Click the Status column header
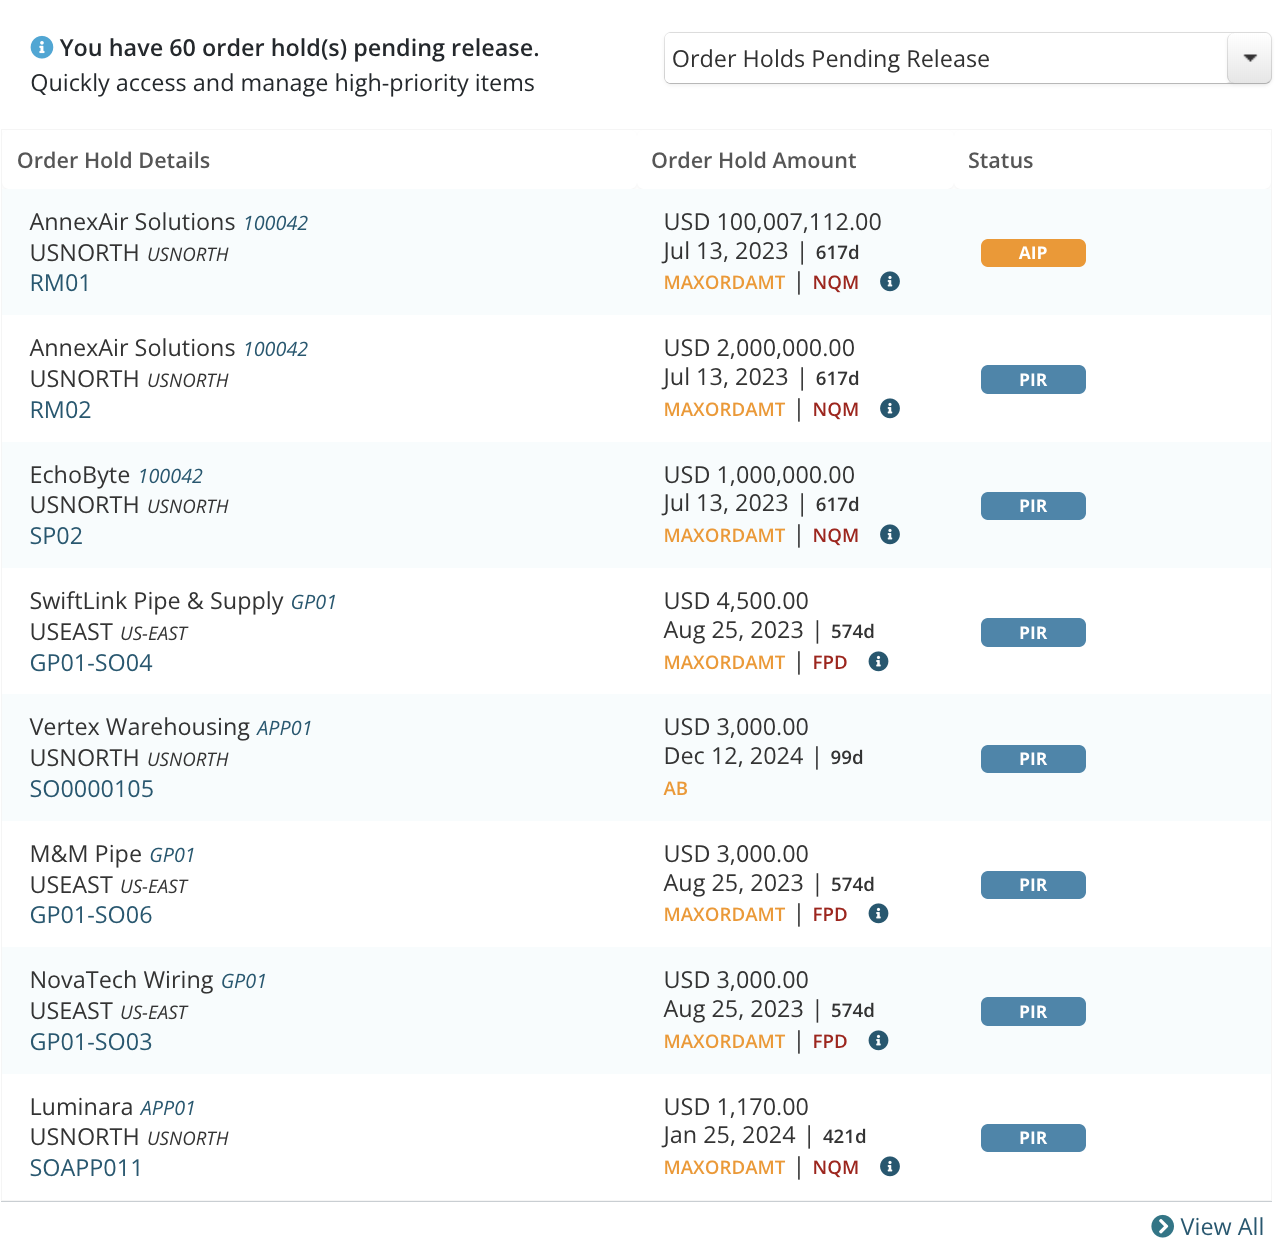This screenshot has height=1256, width=1284. click(1000, 161)
